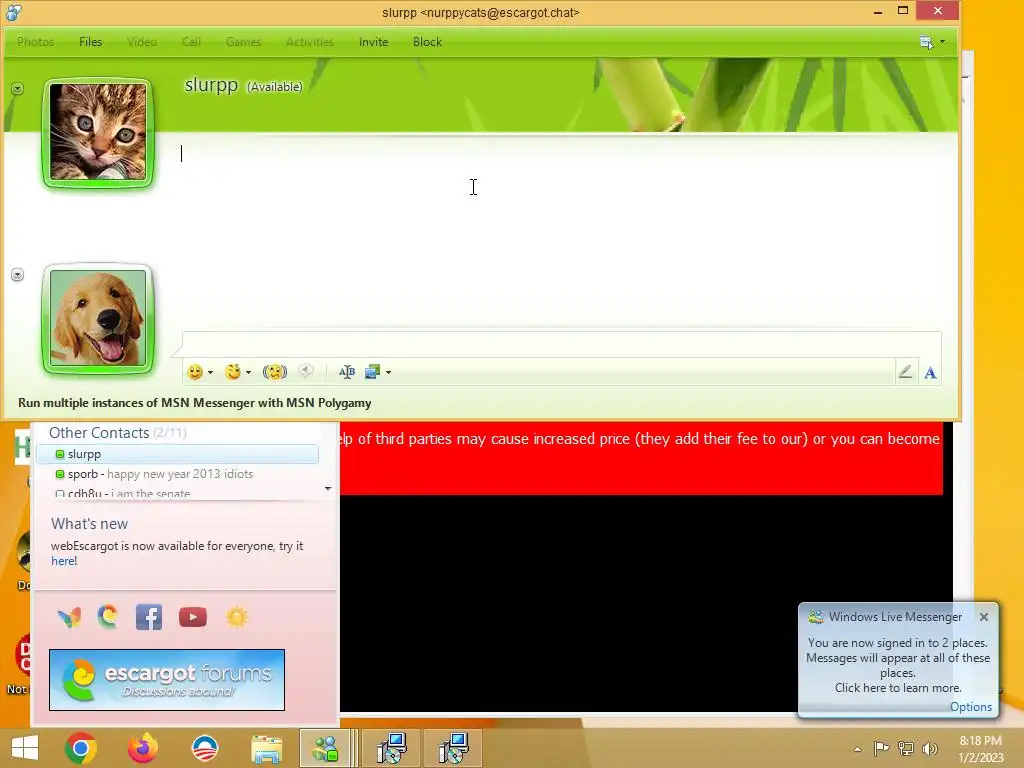Open the Windows Start button

[25, 748]
